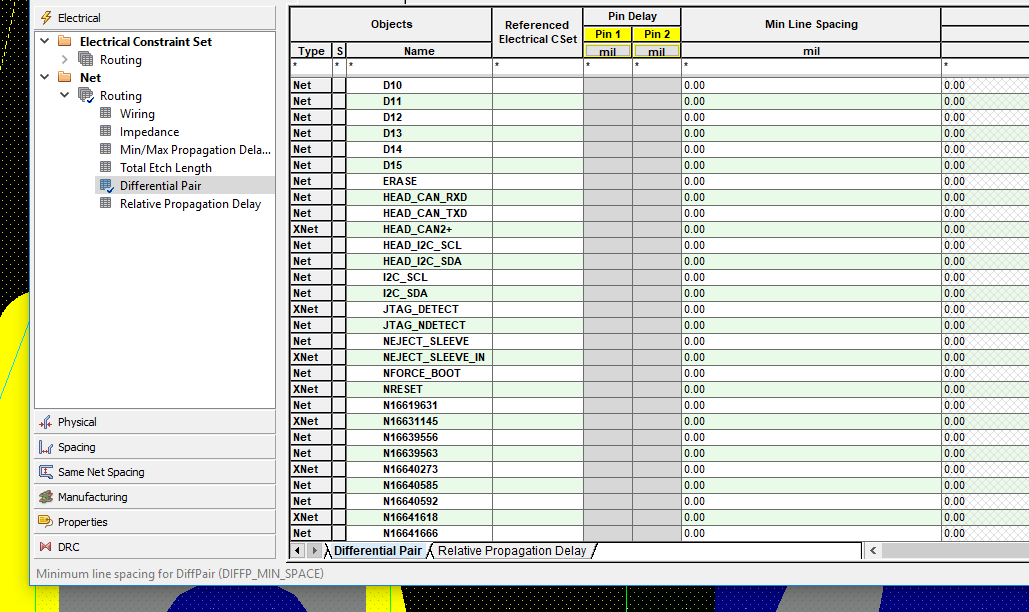The height and width of the screenshot is (612, 1029).
Task: Switch to Relative Propagation Delay sheet tab
Action: 511,551
